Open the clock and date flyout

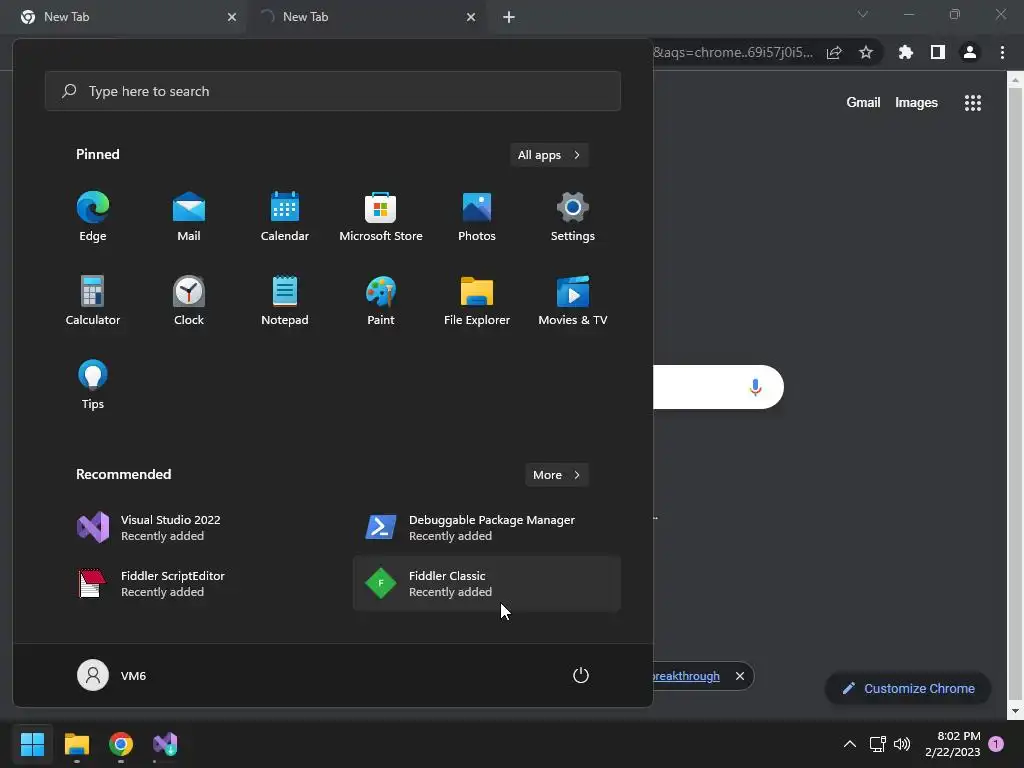(953, 744)
